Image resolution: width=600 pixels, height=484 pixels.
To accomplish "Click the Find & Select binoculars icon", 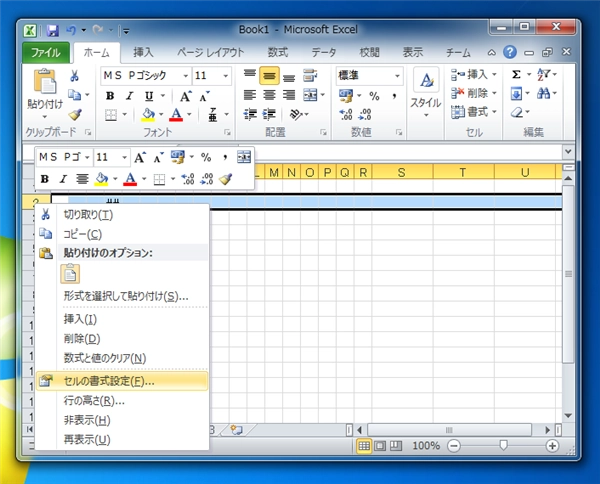I will click(543, 93).
